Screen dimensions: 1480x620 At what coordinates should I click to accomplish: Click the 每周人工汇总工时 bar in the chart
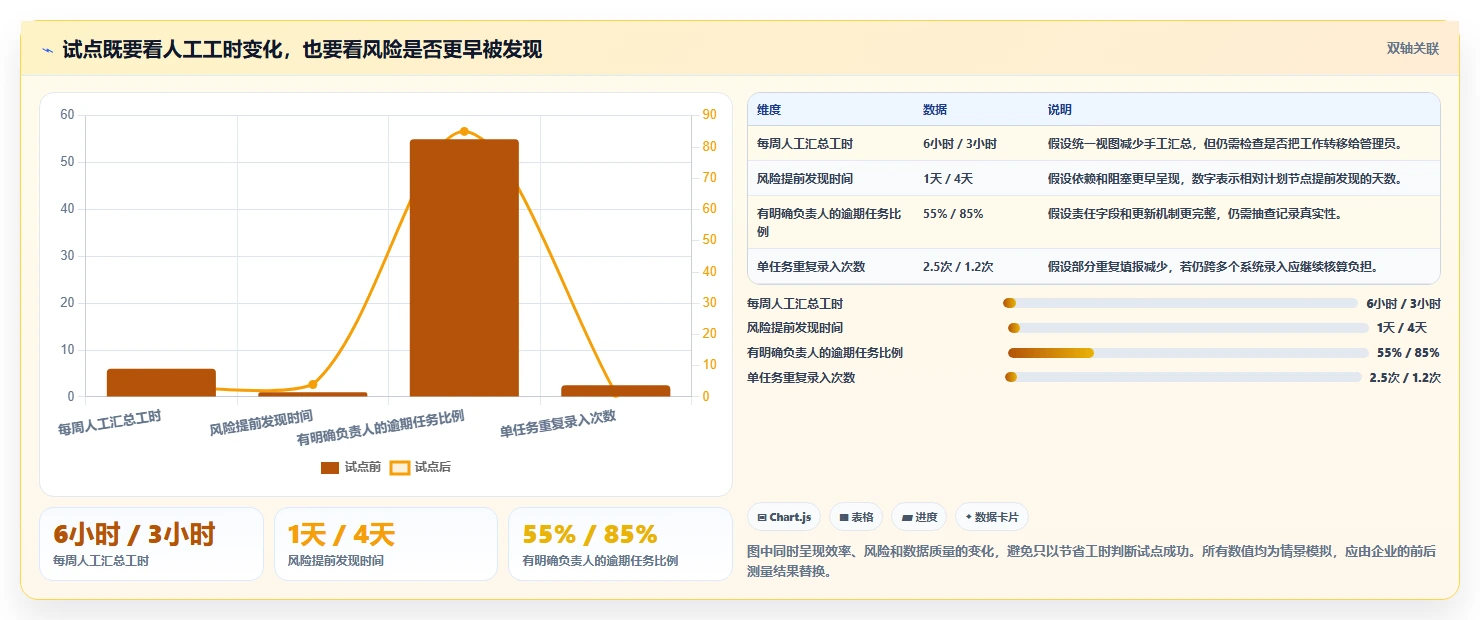pos(161,383)
